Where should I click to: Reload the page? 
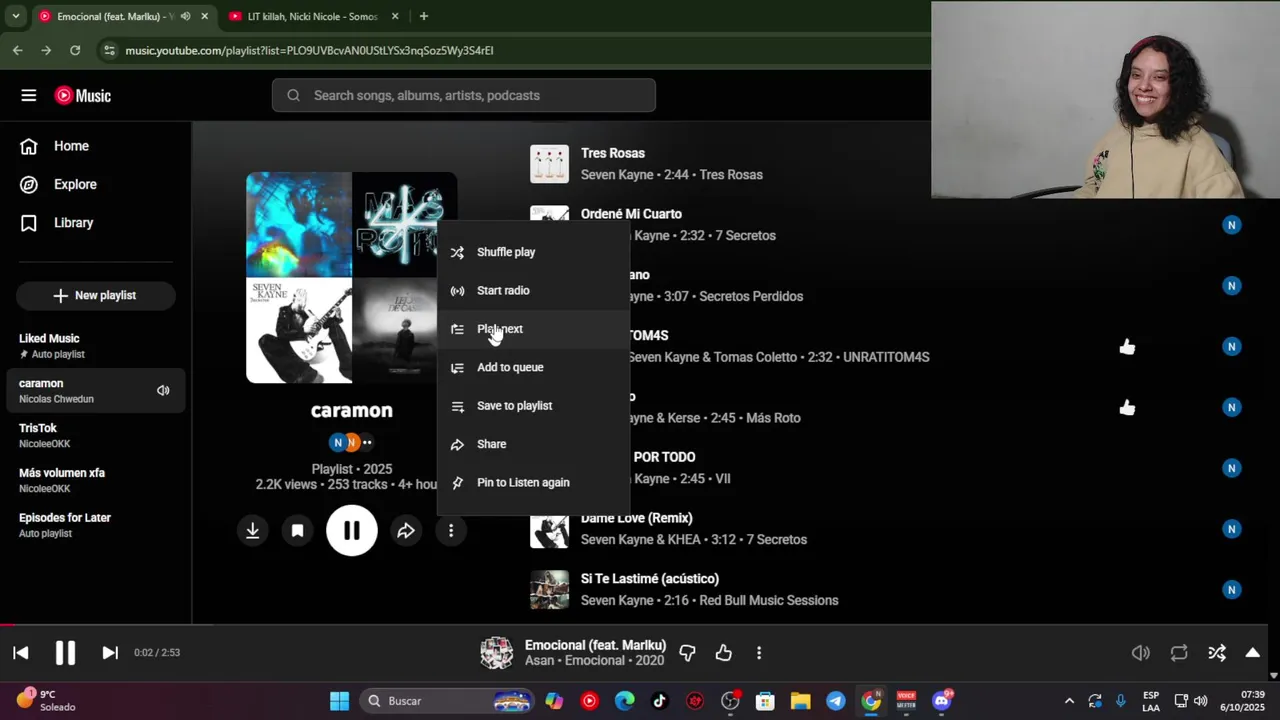click(x=75, y=50)
